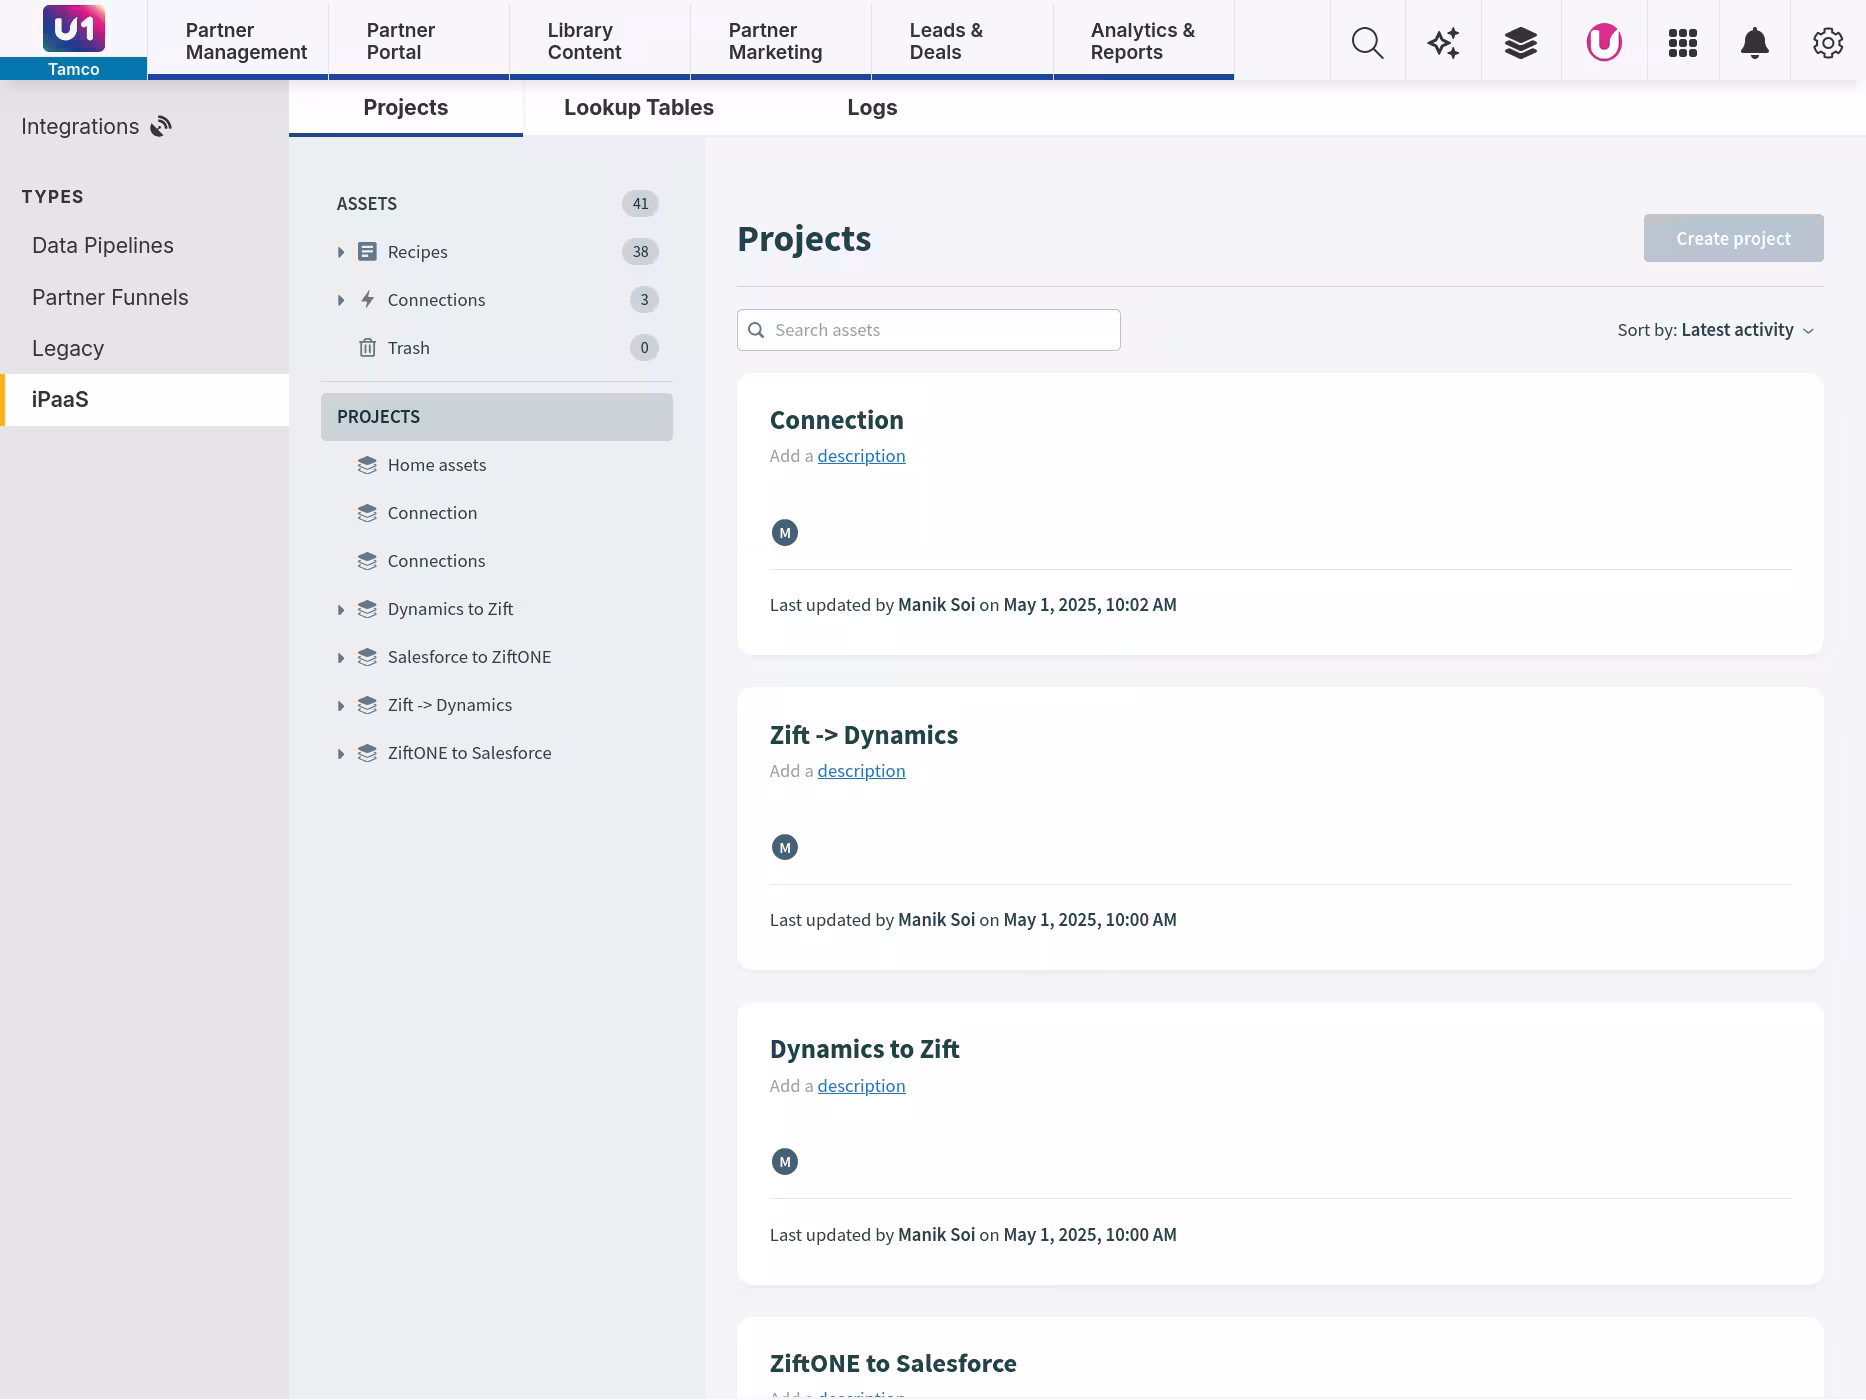Expand the Zift -> Dynamics project

click(341, 706)
